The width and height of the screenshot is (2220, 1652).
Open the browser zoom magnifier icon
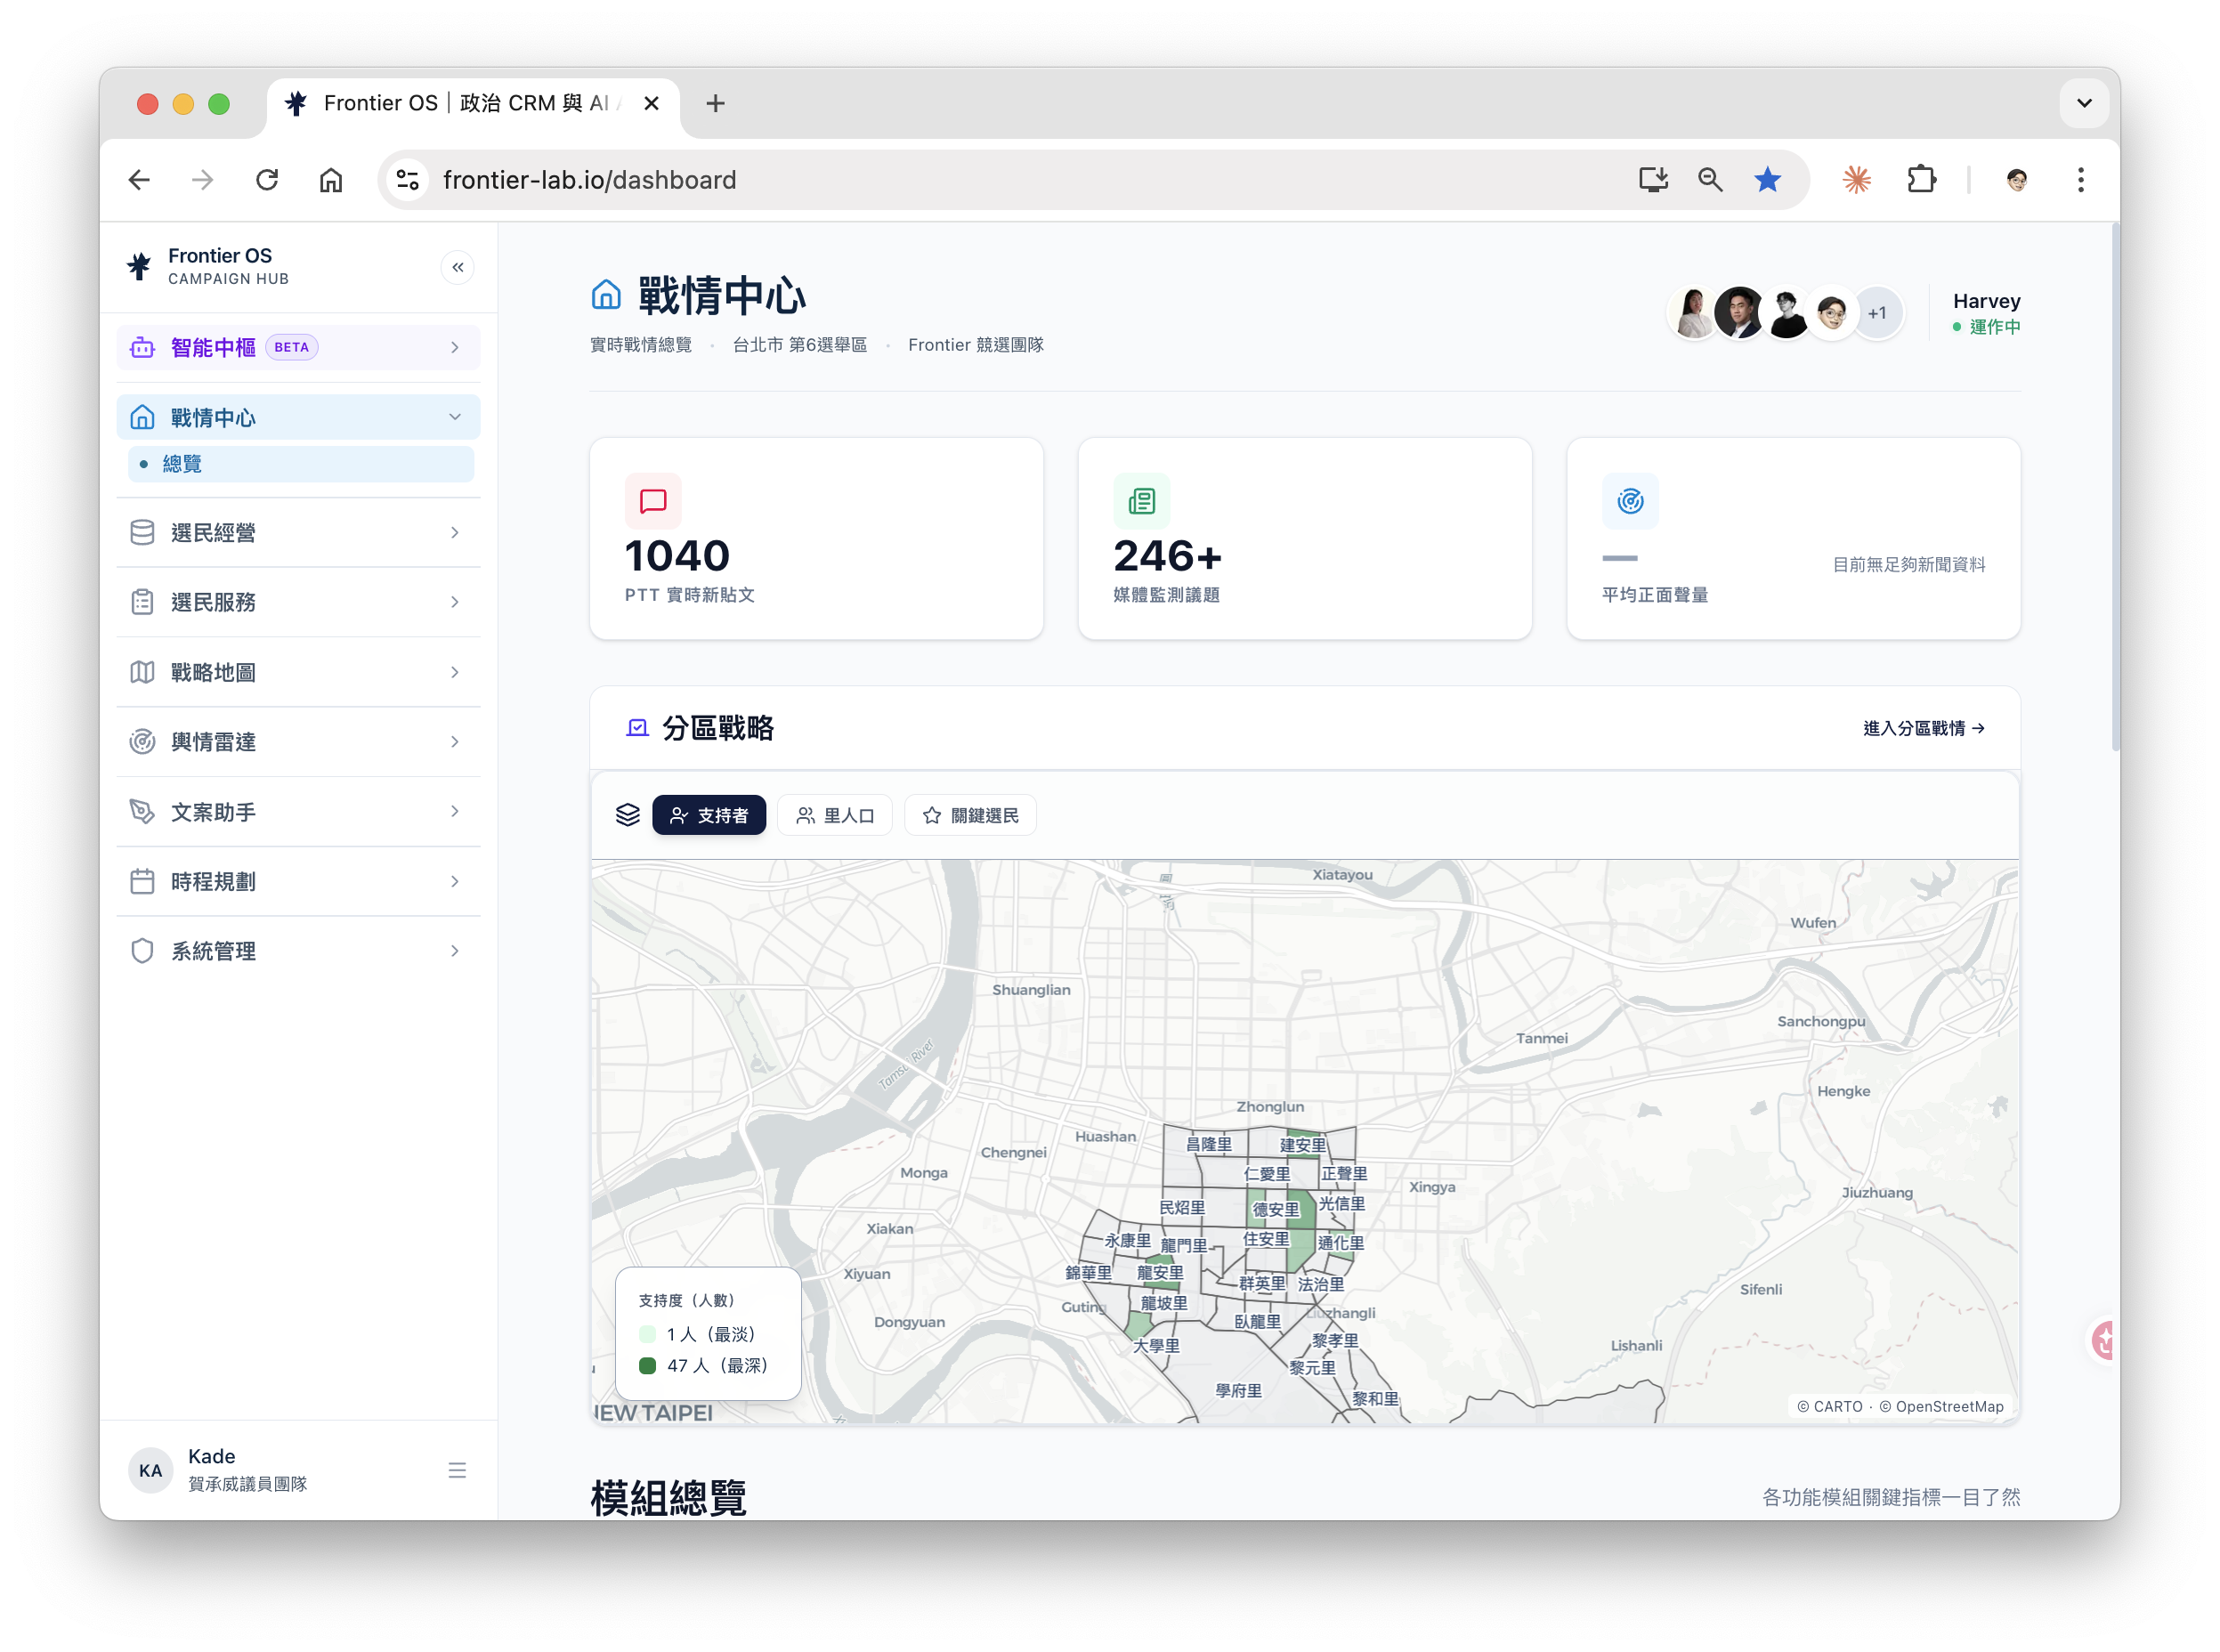pyautogui.click(x=1710, y=180)
